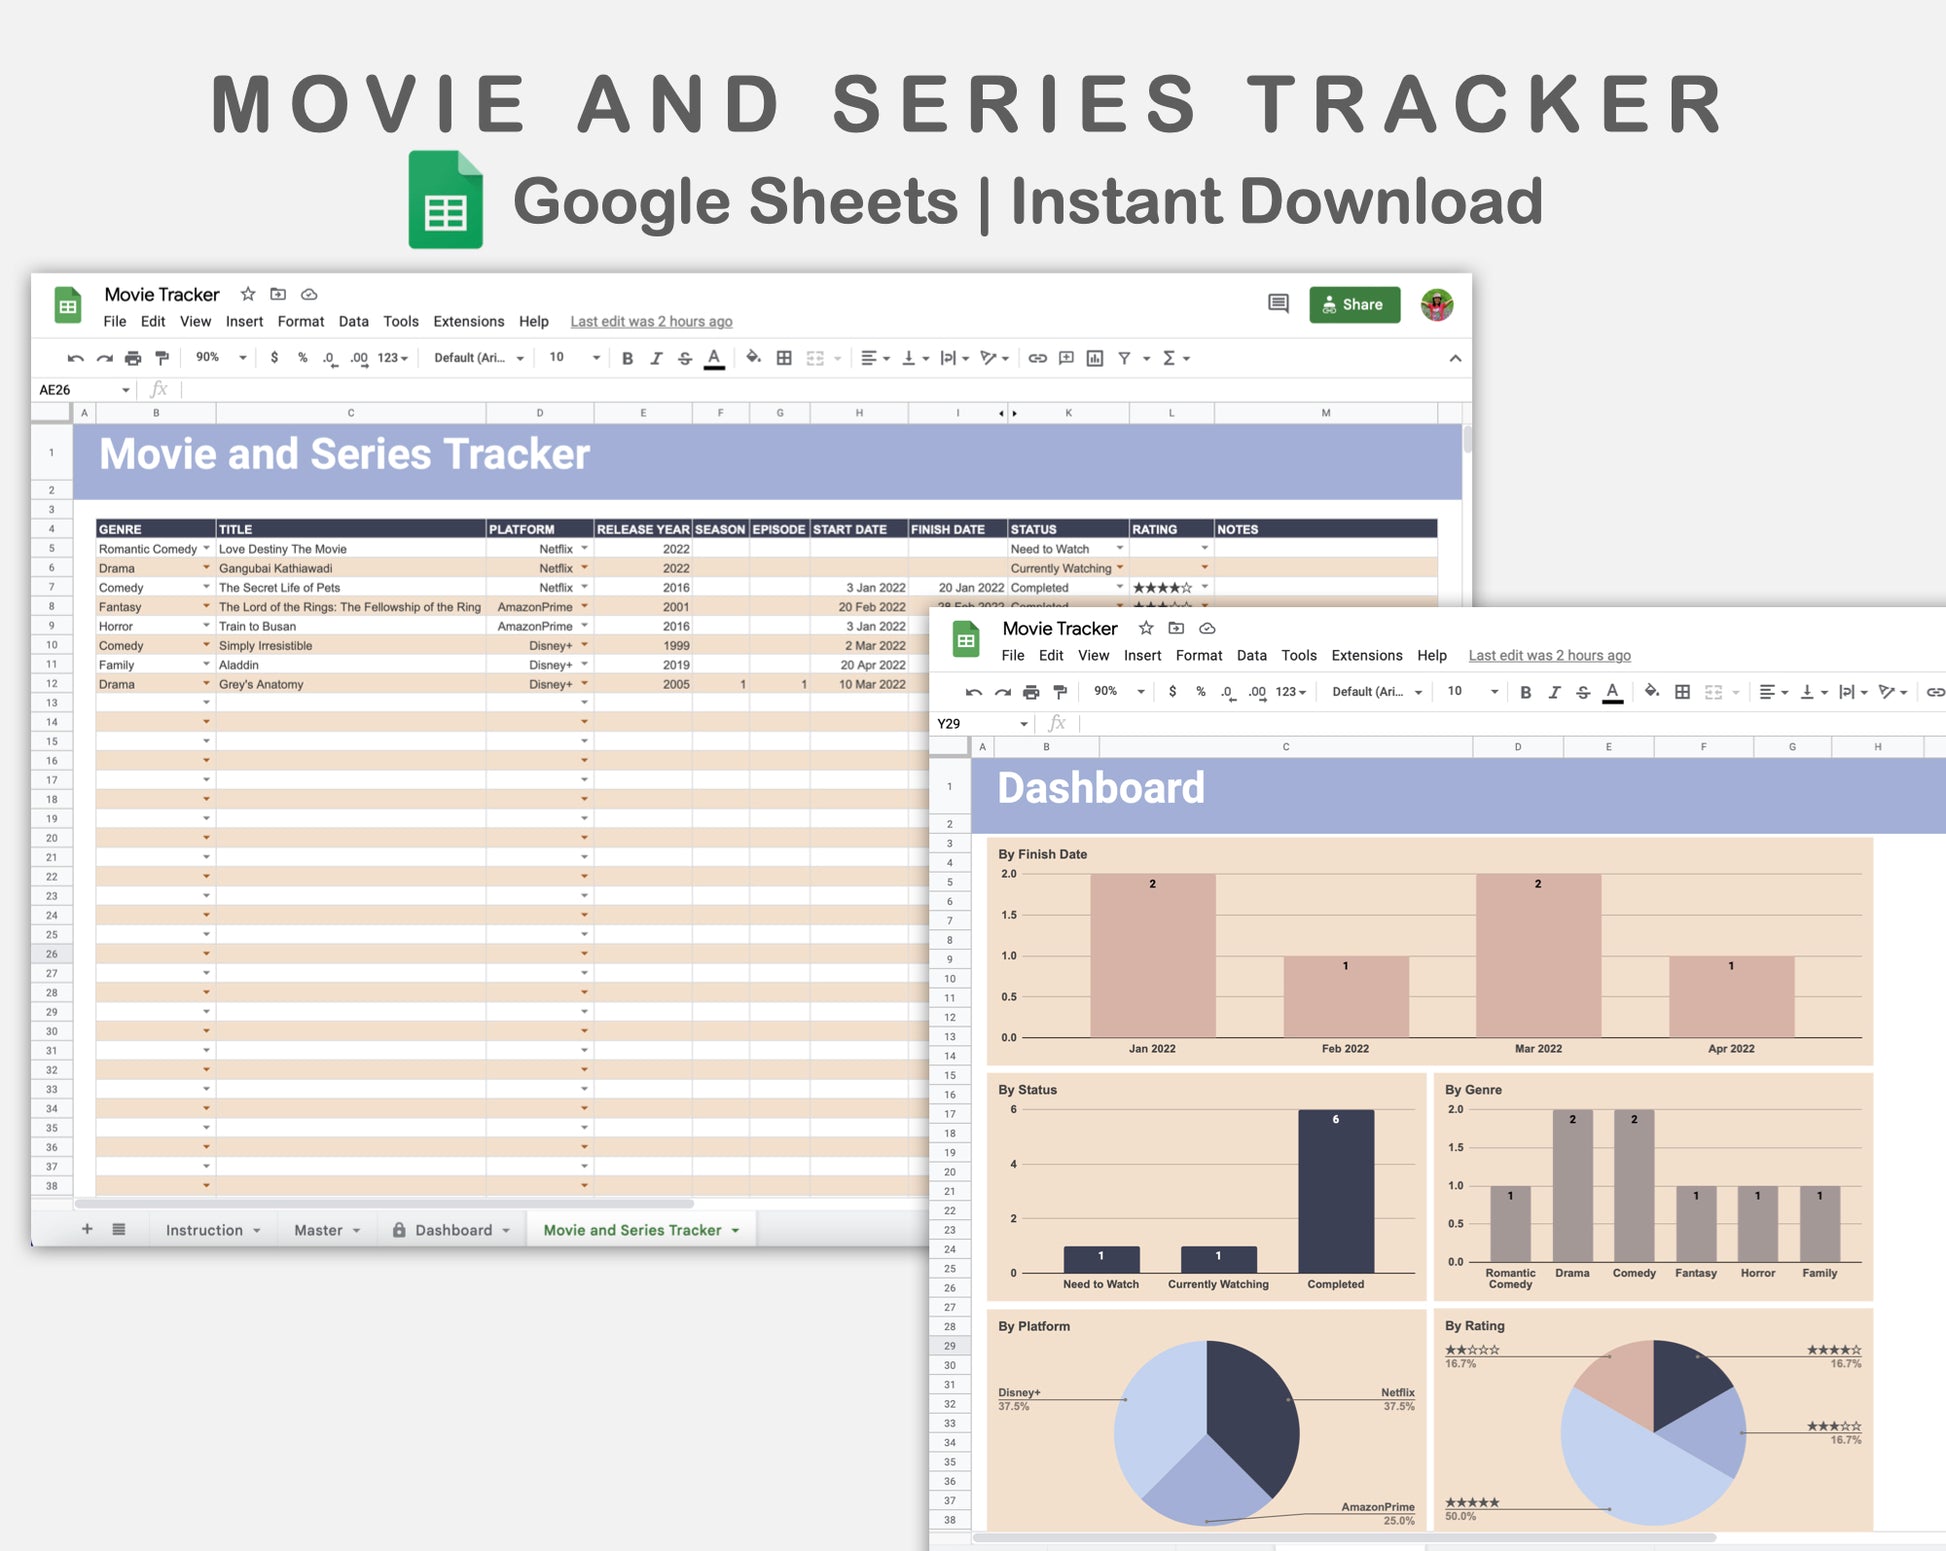
Task: Open the fill color bucket tool
Action: coord(753,358)
